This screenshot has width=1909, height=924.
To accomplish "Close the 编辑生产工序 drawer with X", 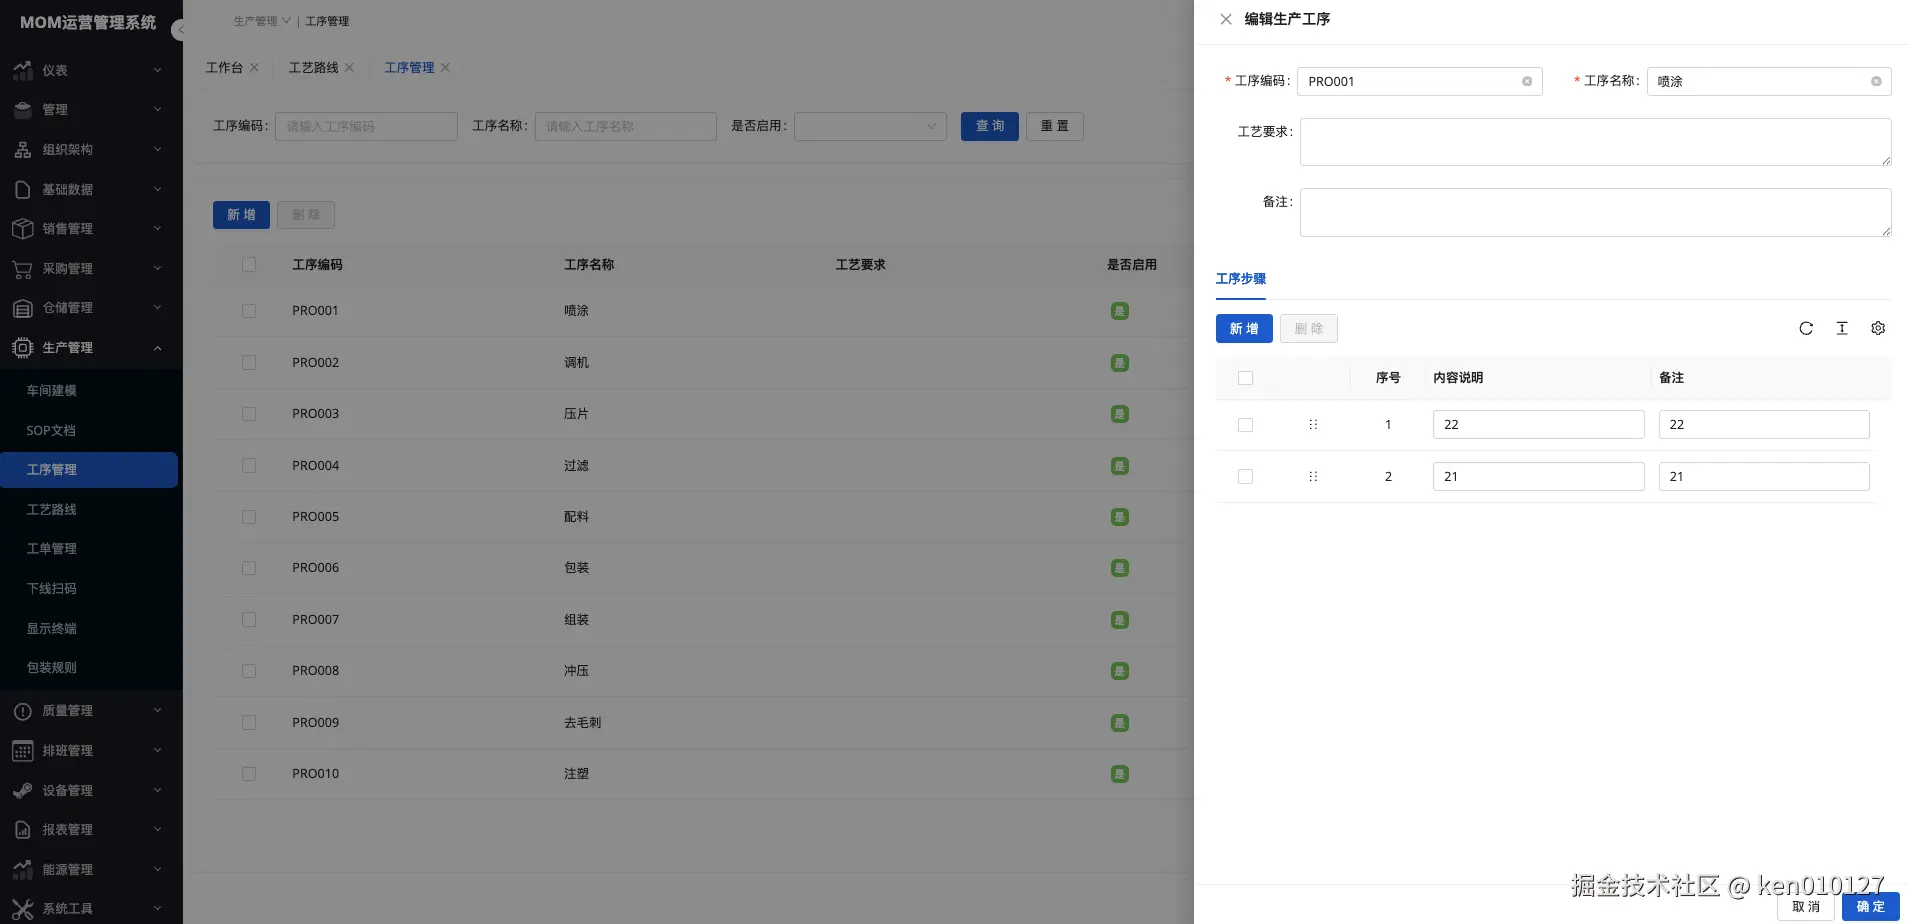I will 1226,19.
